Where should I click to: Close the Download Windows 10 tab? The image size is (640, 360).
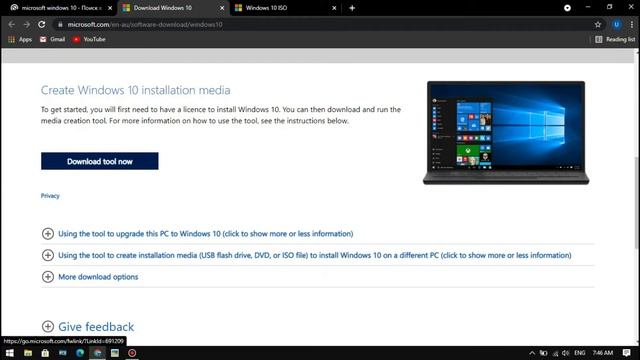[x=222, y=8]
